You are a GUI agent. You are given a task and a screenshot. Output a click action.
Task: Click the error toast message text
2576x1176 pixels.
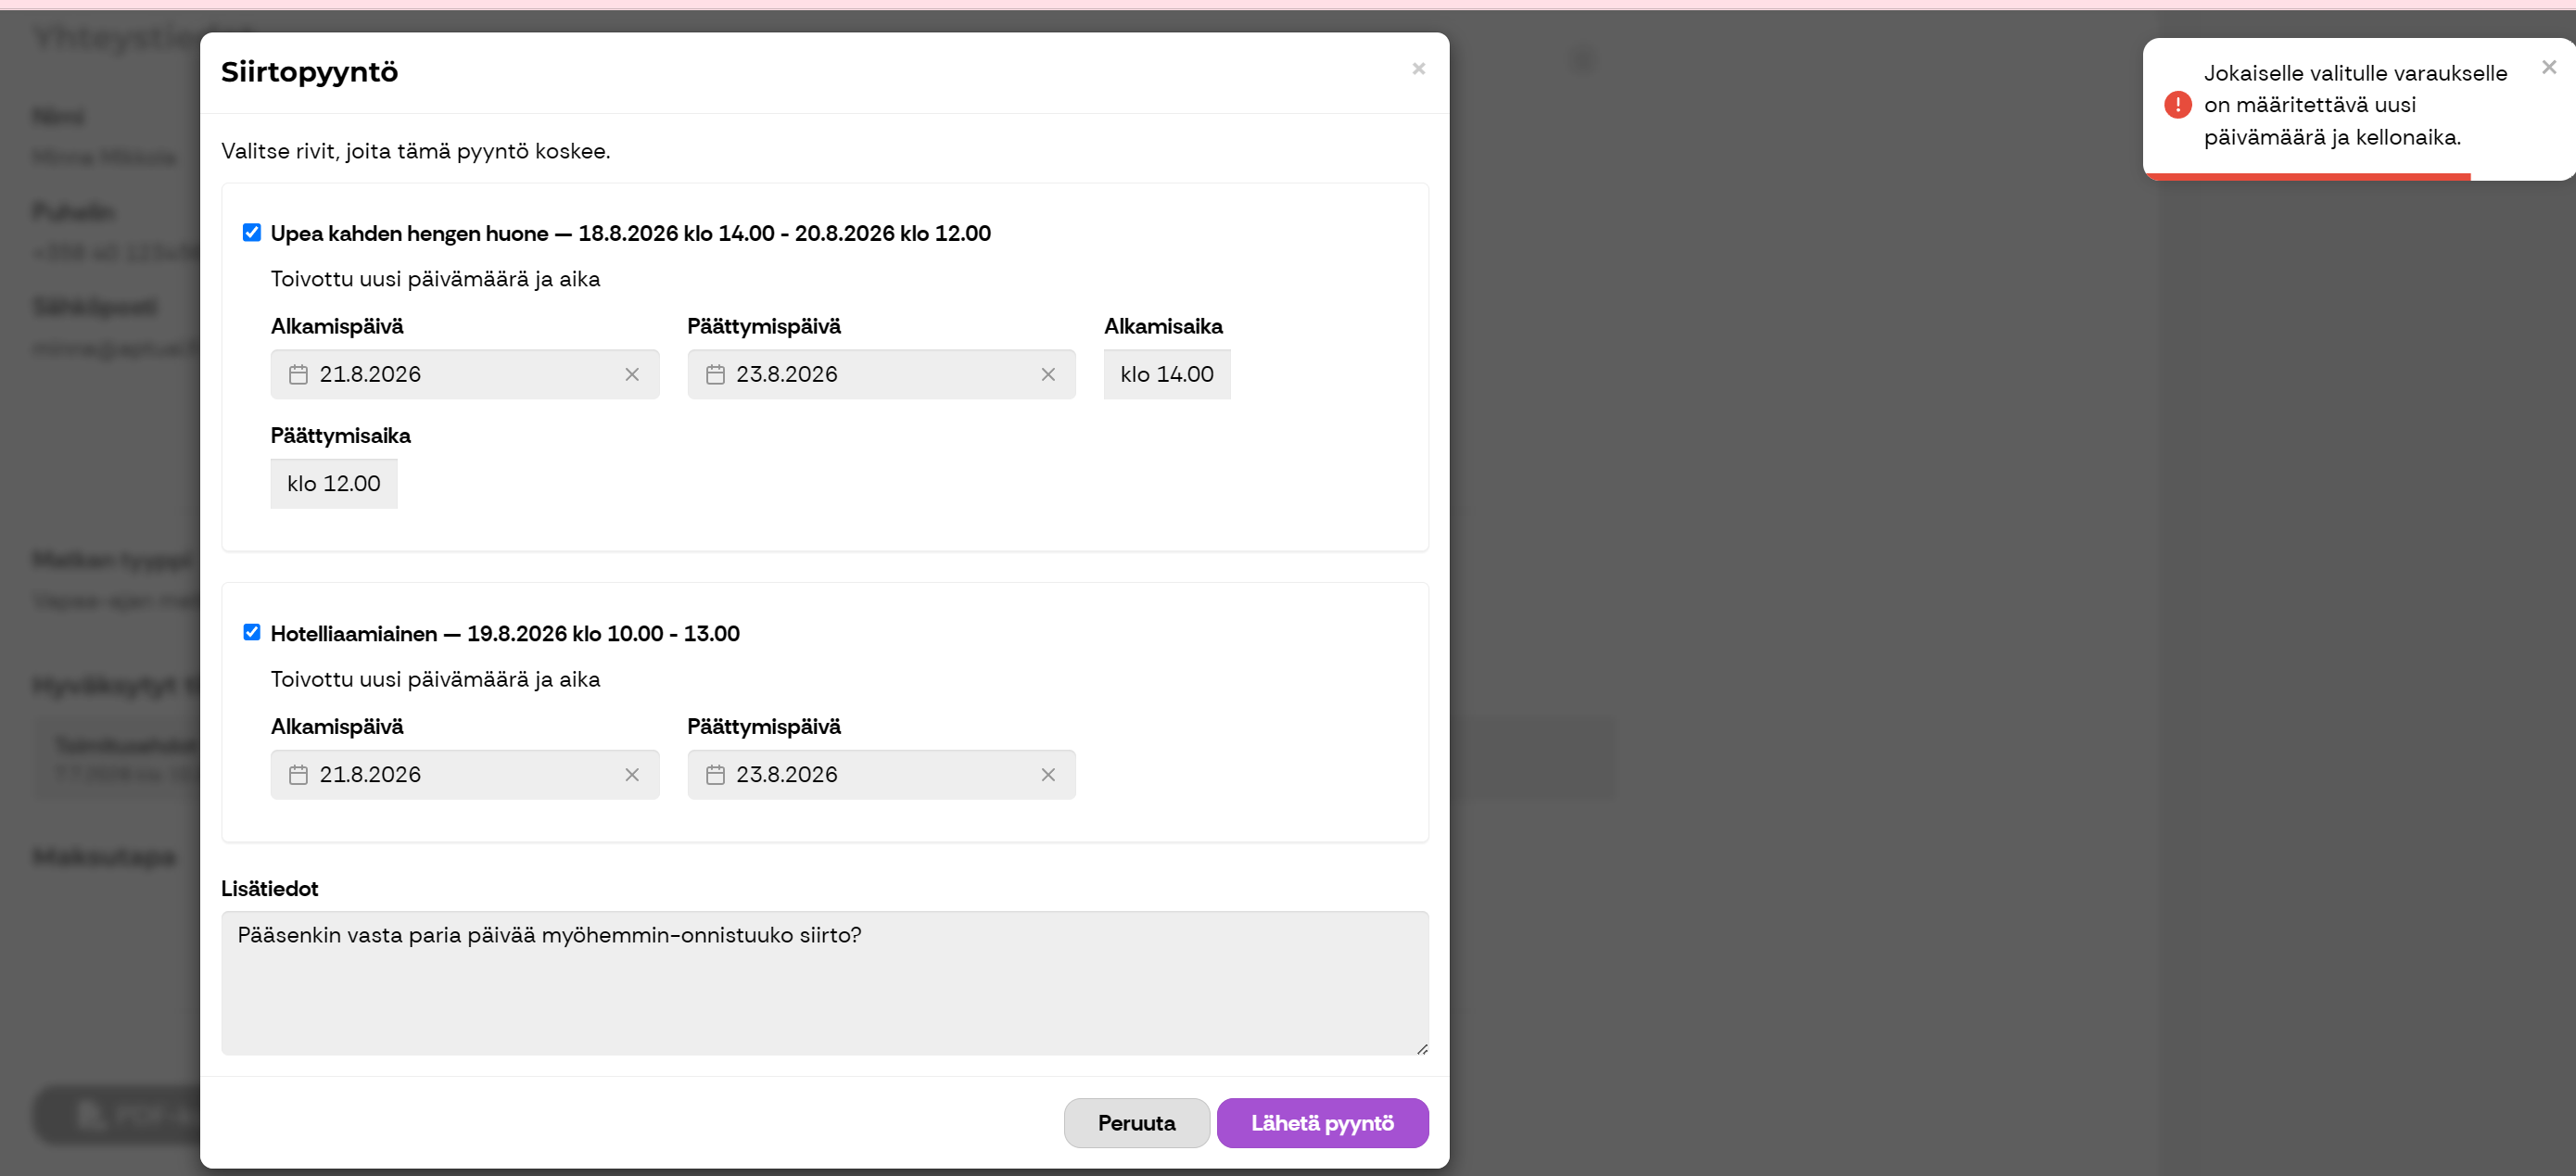pos(2354,105)
